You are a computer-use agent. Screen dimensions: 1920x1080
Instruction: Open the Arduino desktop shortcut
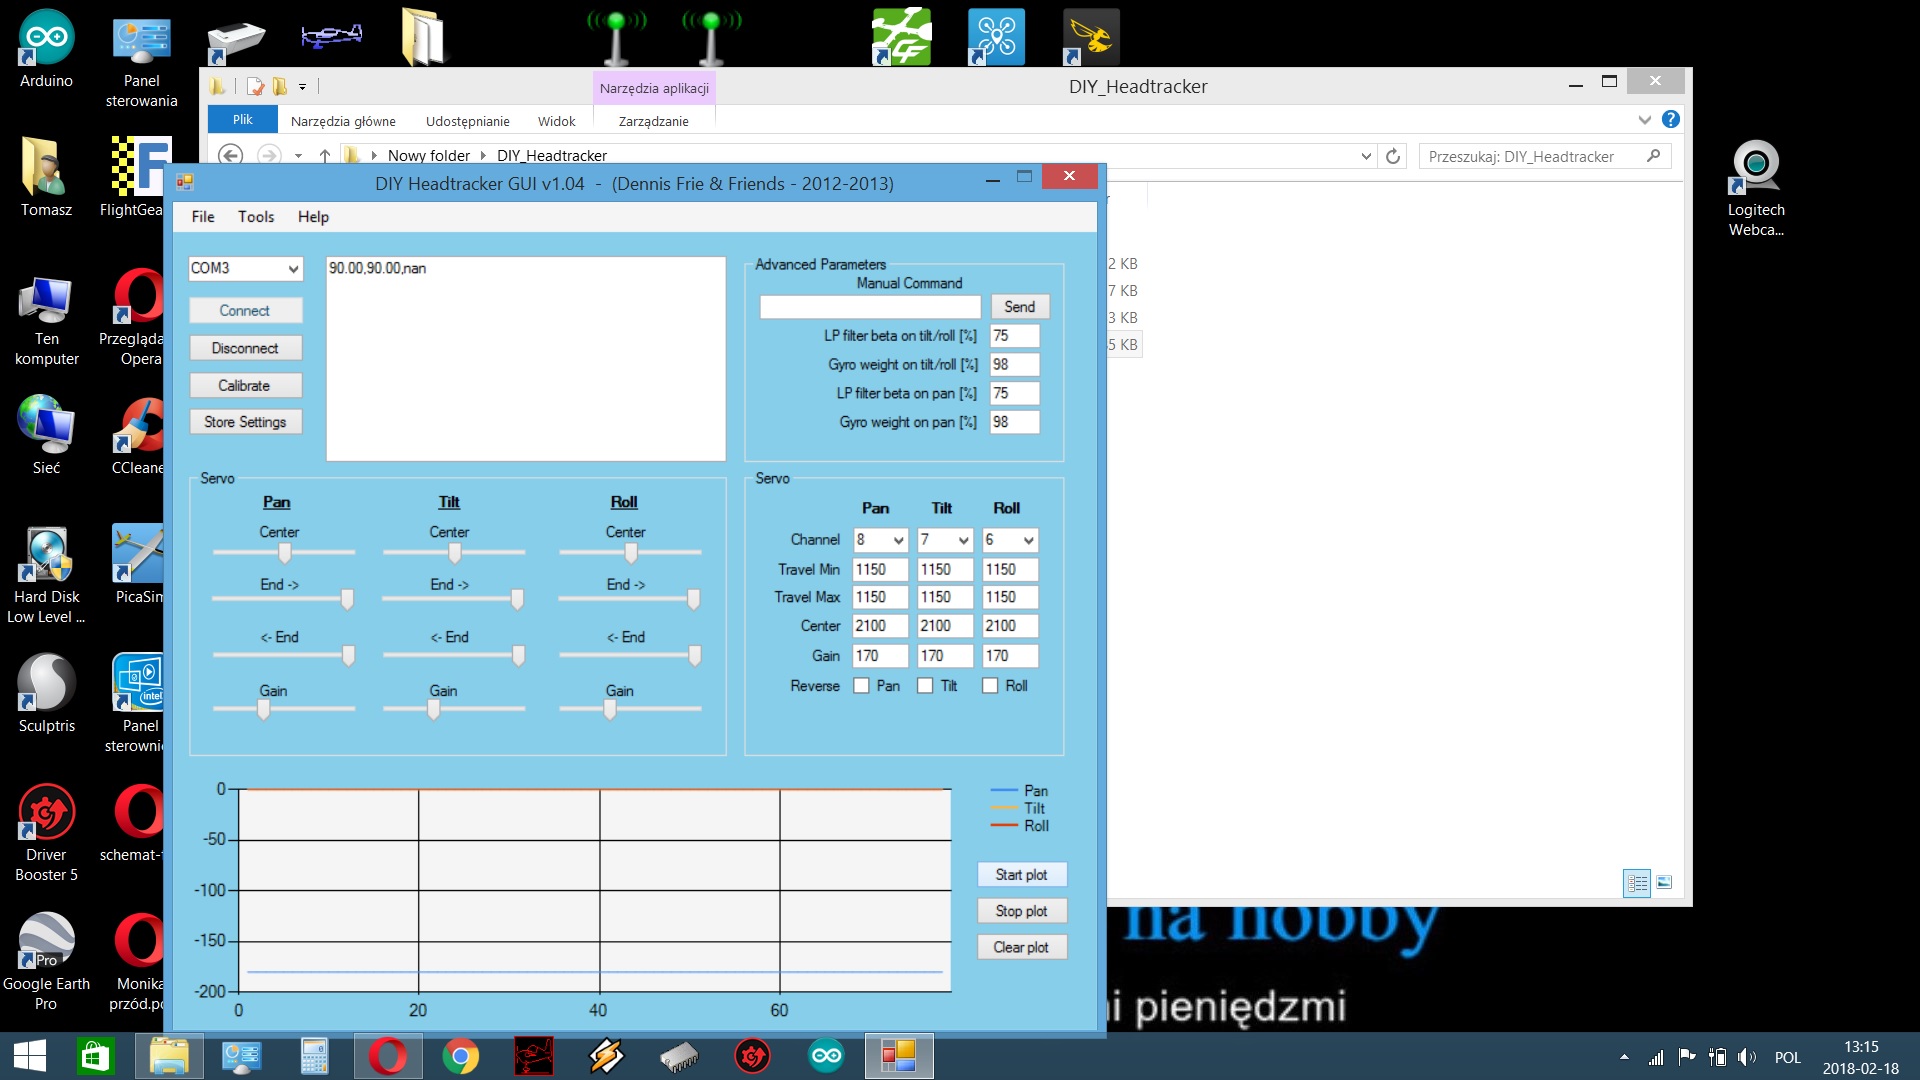coord(46,48)
